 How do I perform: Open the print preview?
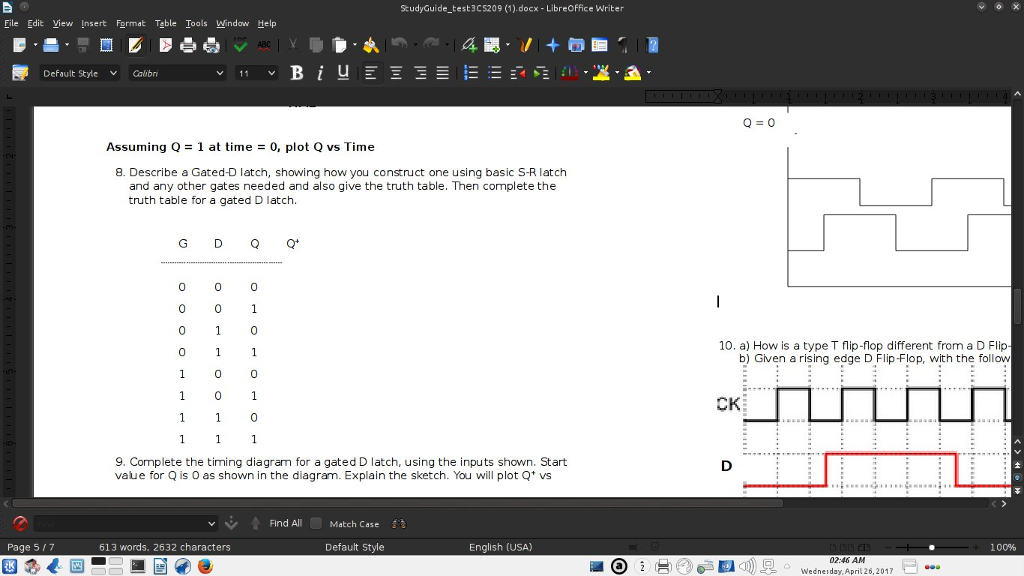211,44
